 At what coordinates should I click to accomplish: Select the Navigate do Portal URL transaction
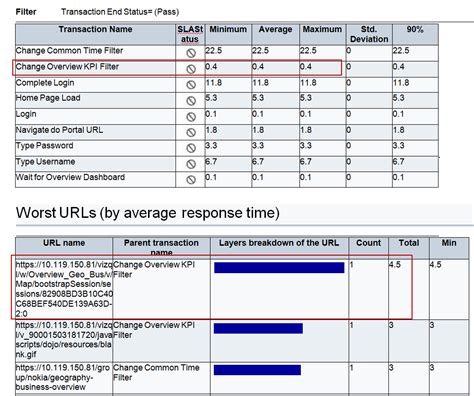click(x=59, y=130)
